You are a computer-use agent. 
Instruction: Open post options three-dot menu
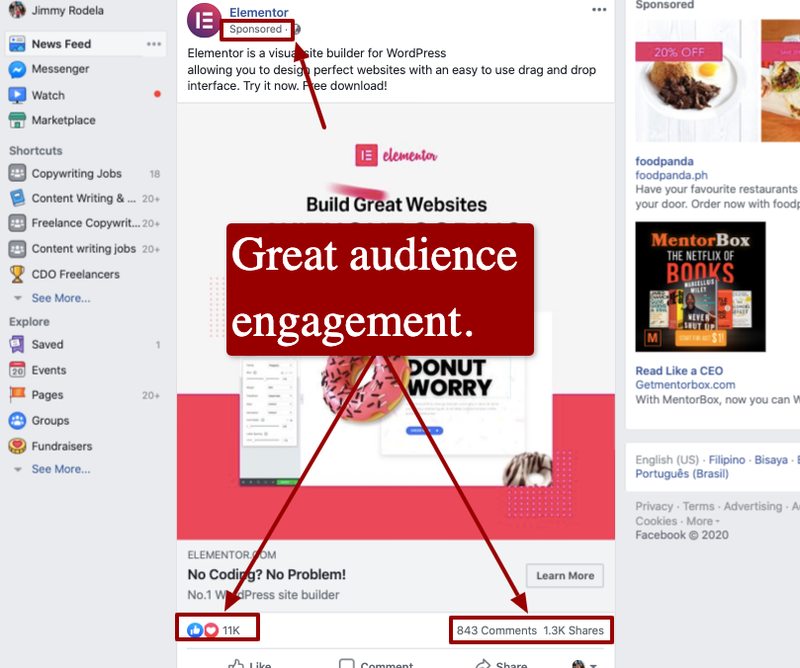click(x=599, y=9)
